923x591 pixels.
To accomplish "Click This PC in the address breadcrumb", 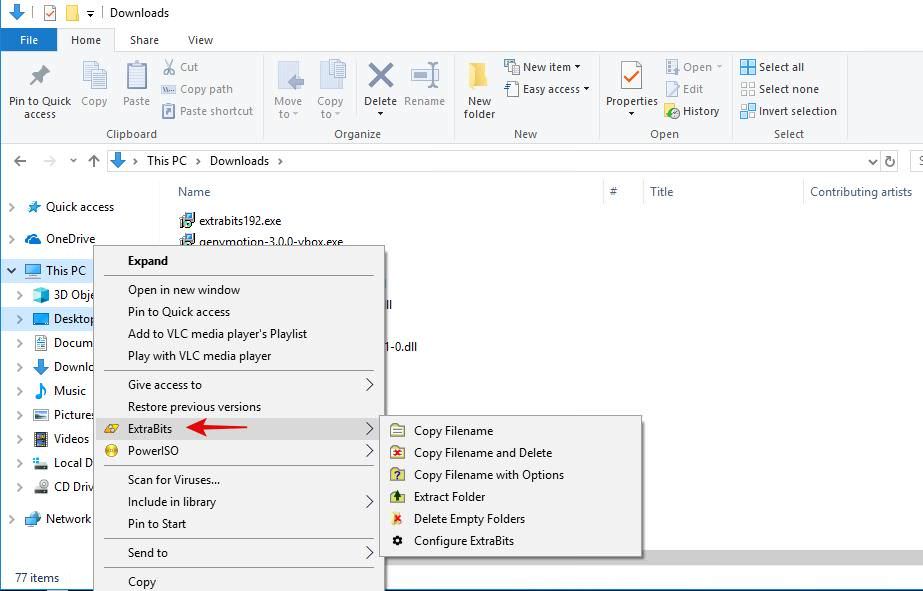I will pyautogui.click(x=167, y=161).
